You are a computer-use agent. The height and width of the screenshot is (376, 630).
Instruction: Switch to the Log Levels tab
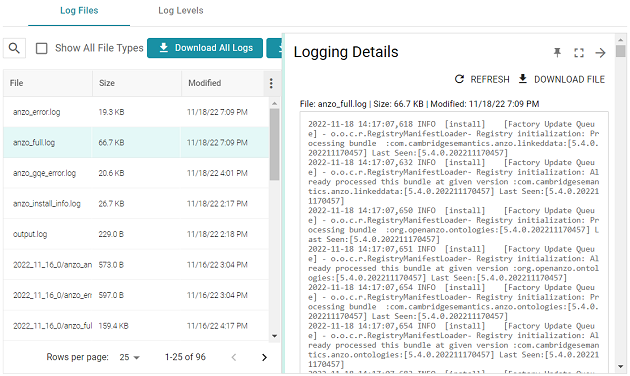181,11
